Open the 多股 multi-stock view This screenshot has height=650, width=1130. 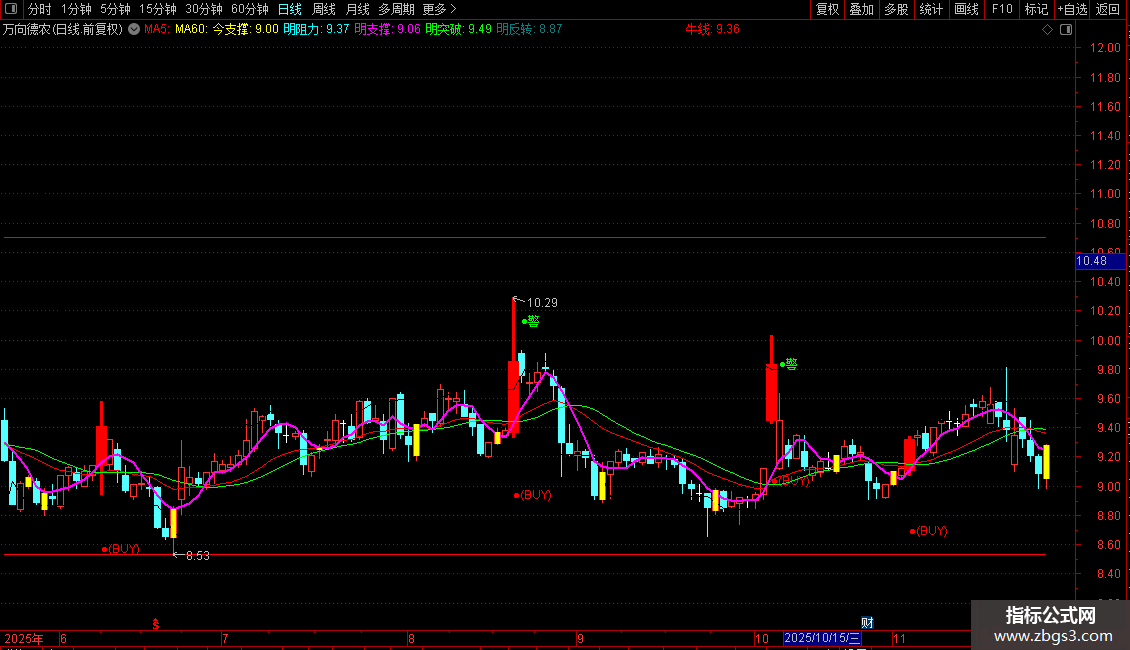896,9
